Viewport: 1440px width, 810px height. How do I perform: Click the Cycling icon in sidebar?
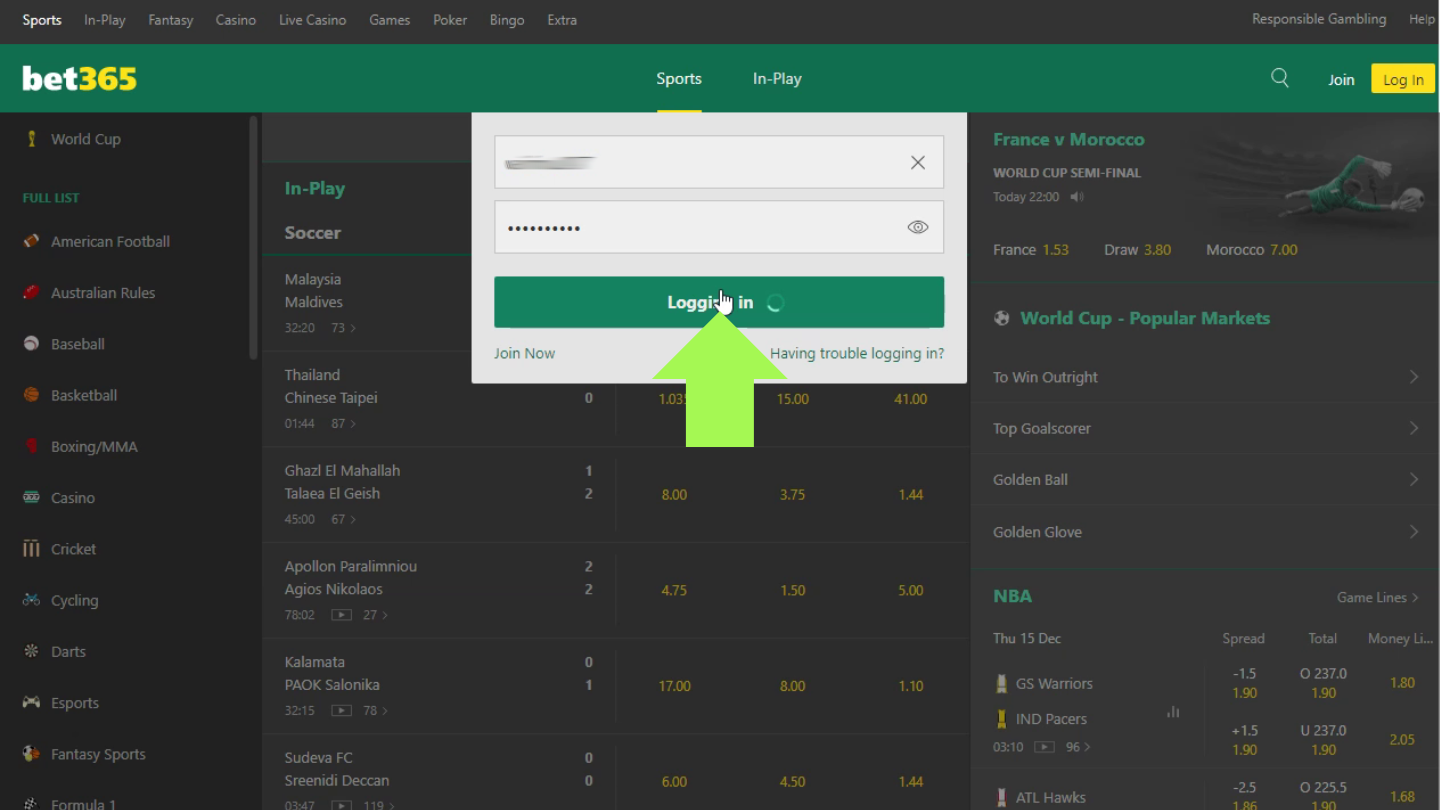[32, 600]
